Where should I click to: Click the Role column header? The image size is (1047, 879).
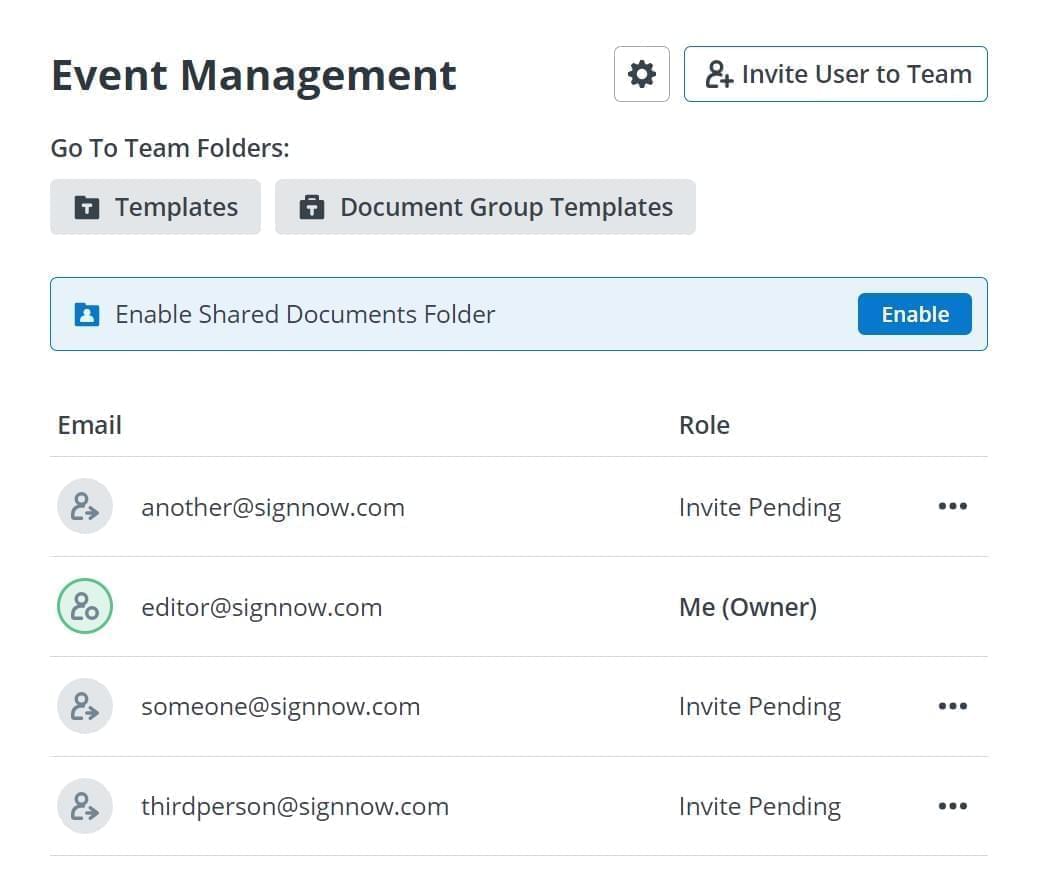click(704, 425)
